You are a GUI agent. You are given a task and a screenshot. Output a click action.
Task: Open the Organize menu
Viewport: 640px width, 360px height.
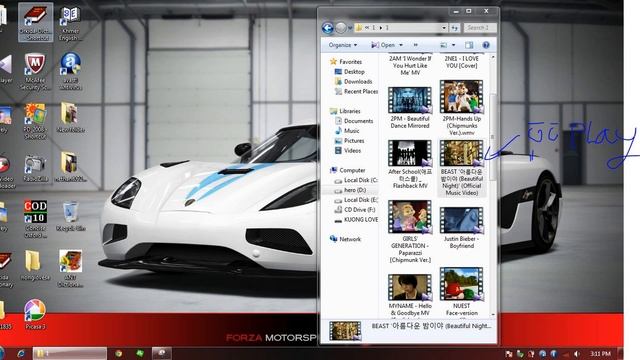pos(343,45)
